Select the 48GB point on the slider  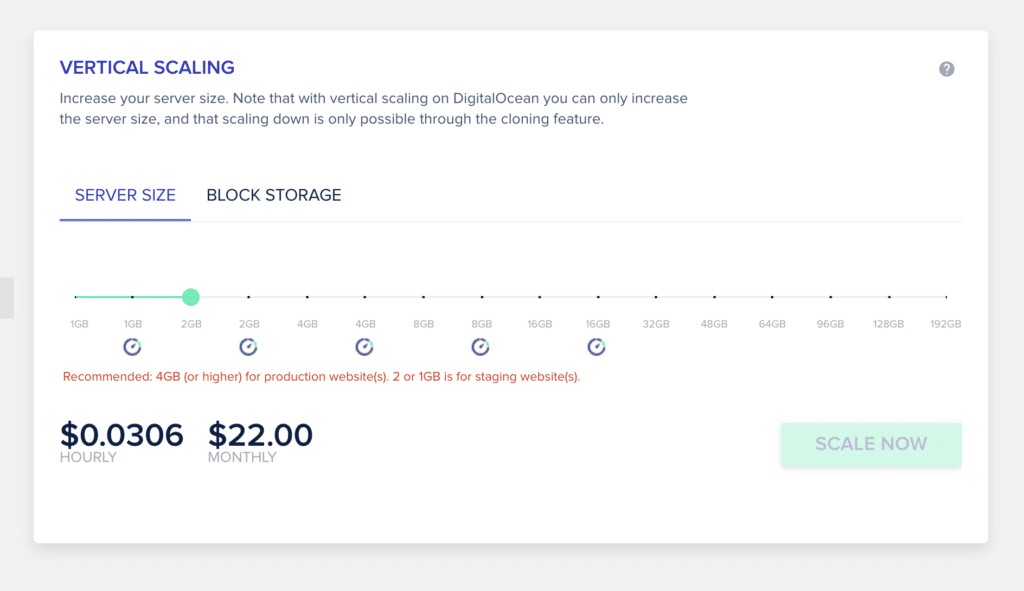tap(714, 297)
